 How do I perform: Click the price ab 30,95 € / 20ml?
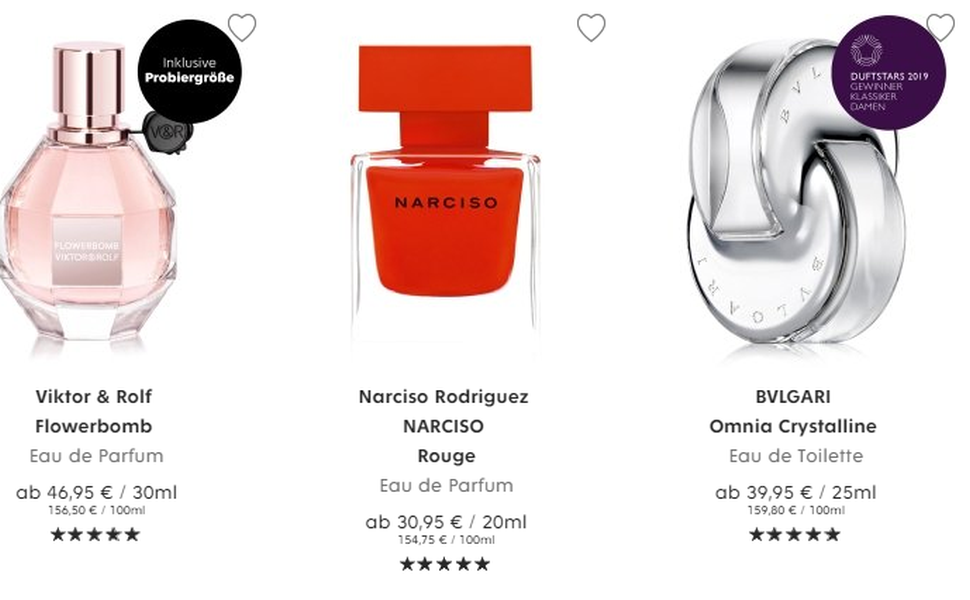point(446,522)
